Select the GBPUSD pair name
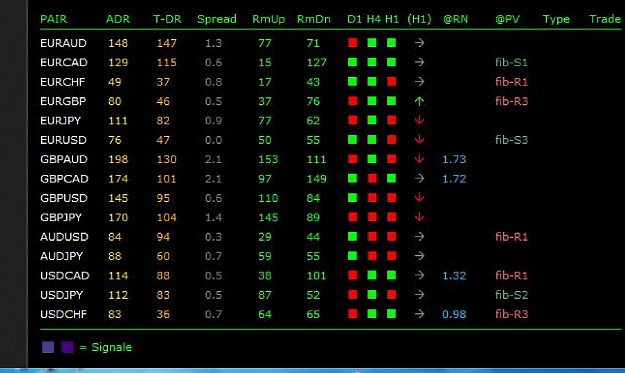625x373 pixels. [x=64, y=198]
